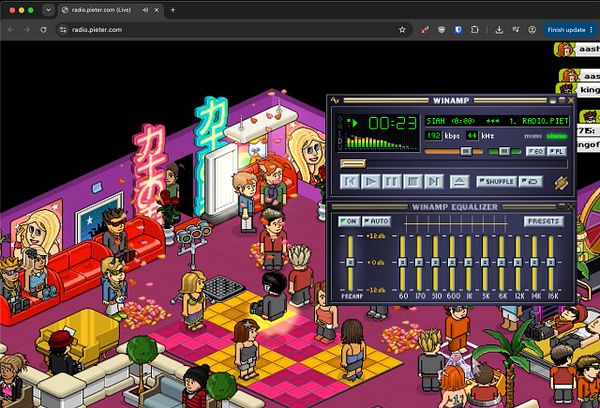Click the Winamp shade mode button
Viewport: 600px width, 408px height.
click(x=562, y=100)
